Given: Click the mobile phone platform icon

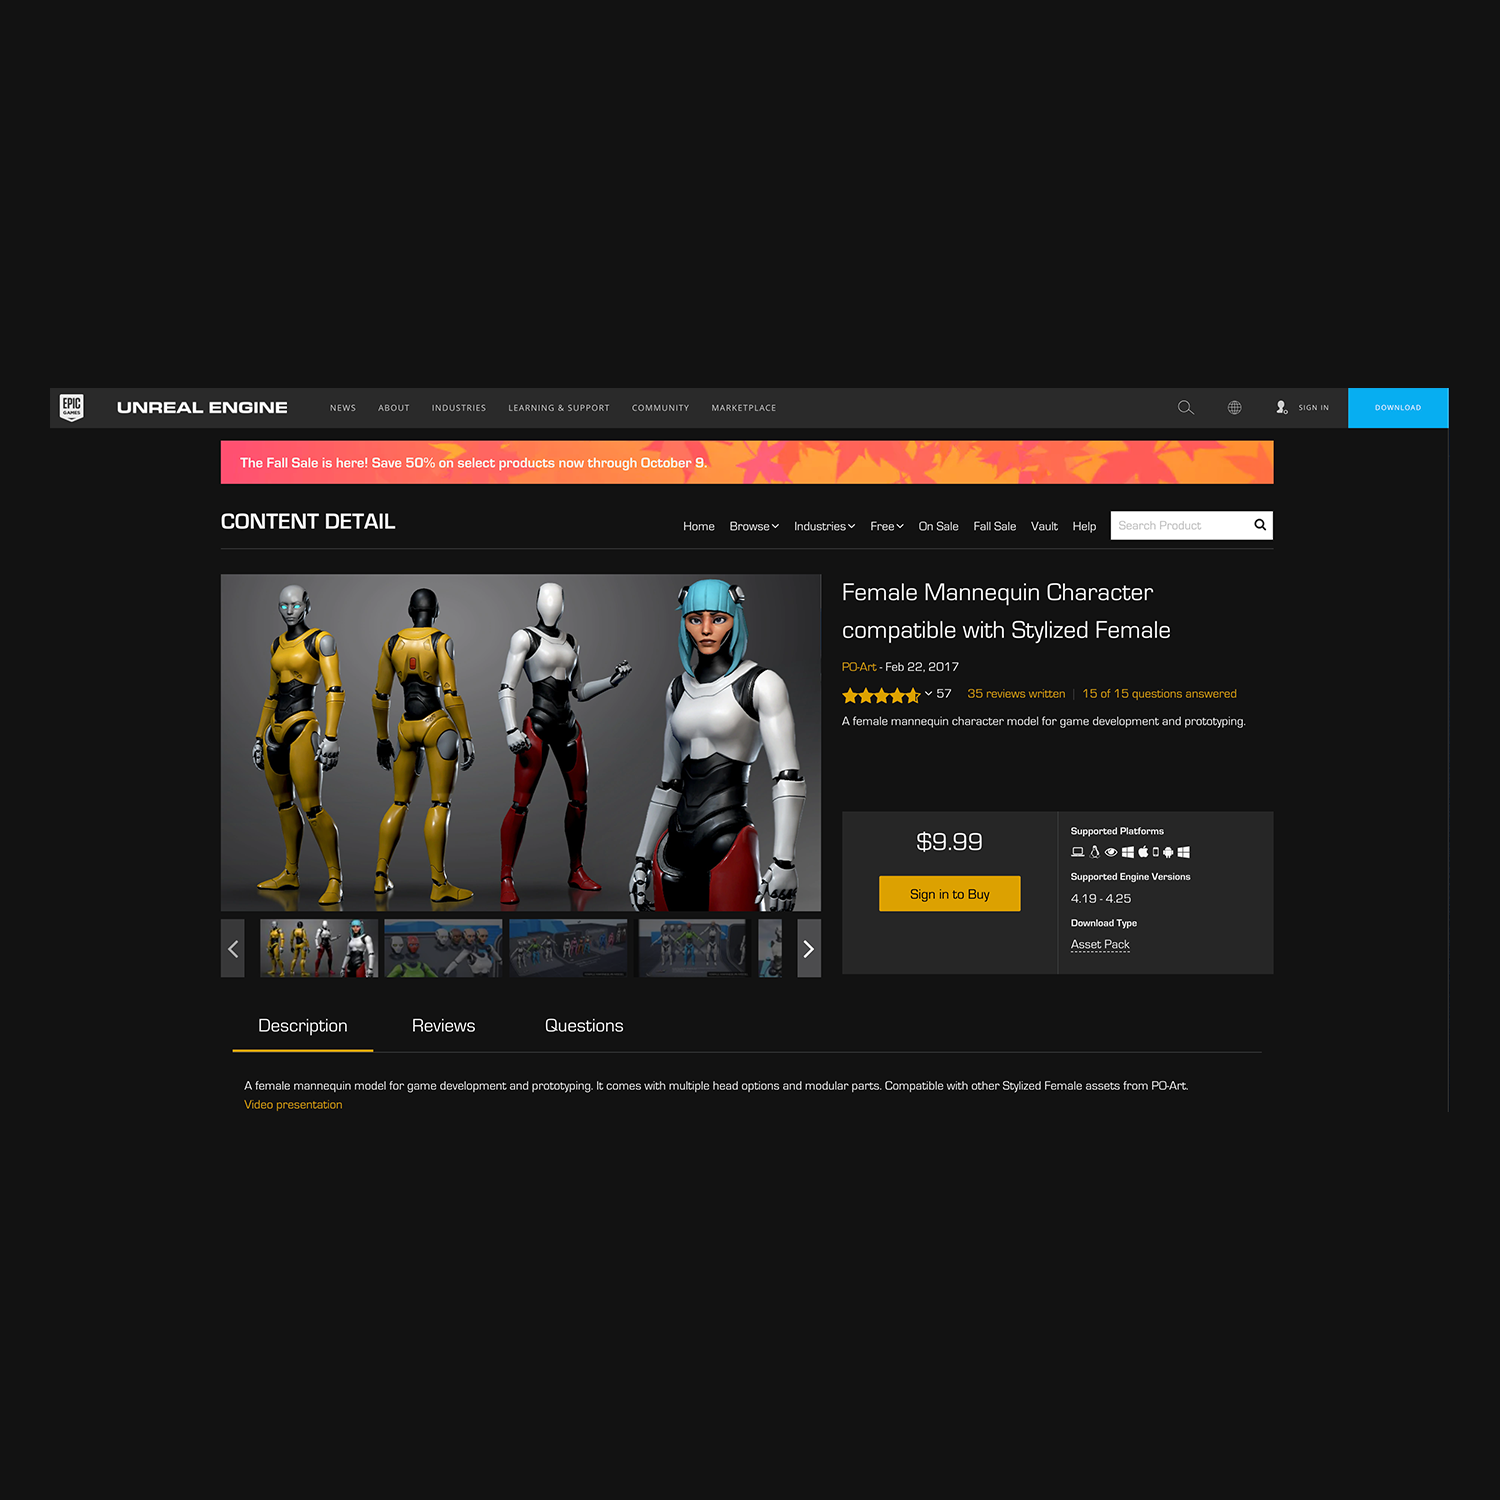Looking at the screenshot, I should pos(1156,852).
